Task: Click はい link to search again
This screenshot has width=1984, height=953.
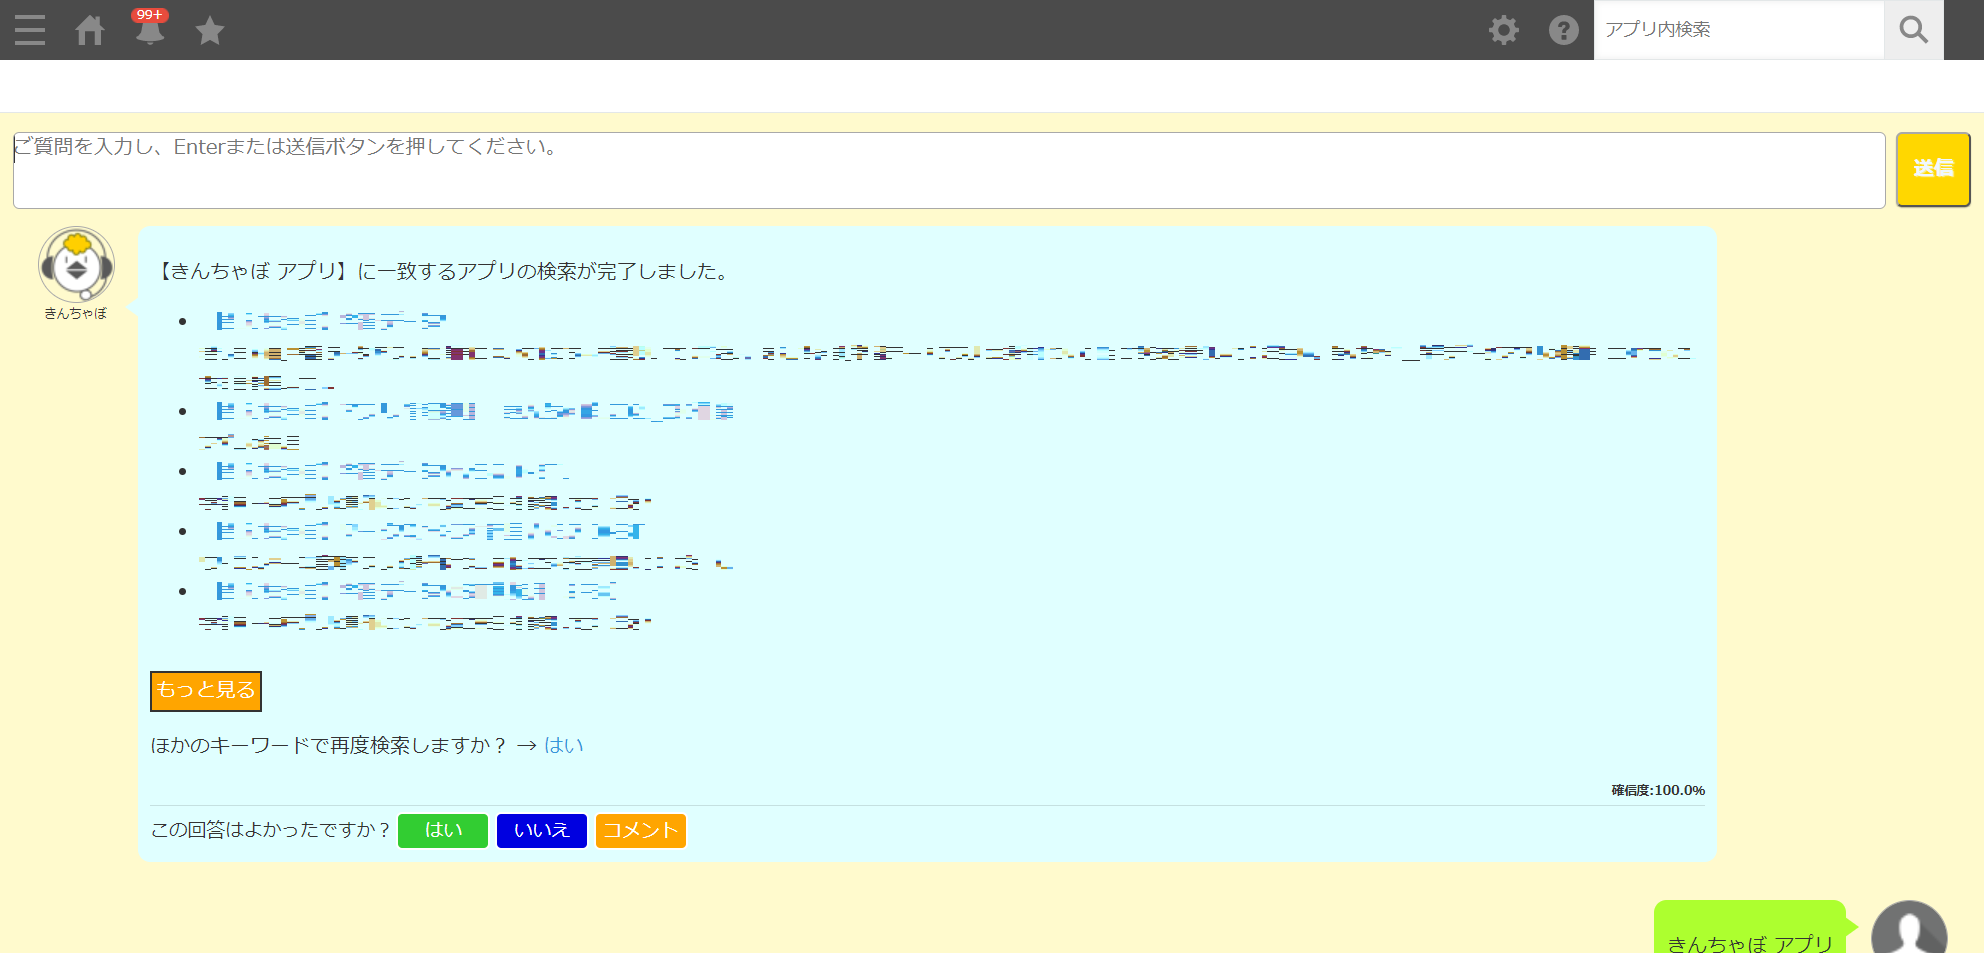Action: click(x=563, y=746)
